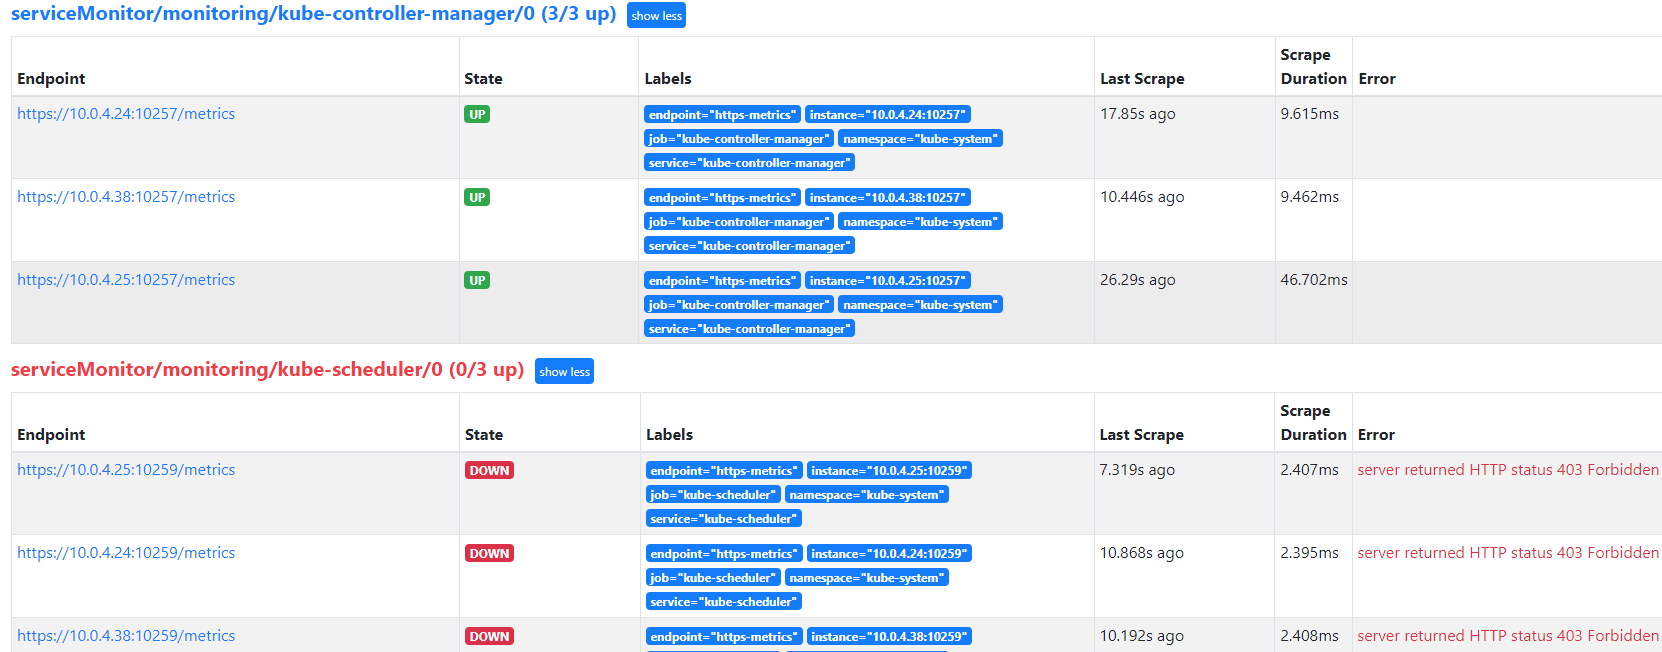Click namespace="kube-system" label in 10.0.4.25:10259 row
The height and width of the screenshot is (652, 1662).
(867, 495)
